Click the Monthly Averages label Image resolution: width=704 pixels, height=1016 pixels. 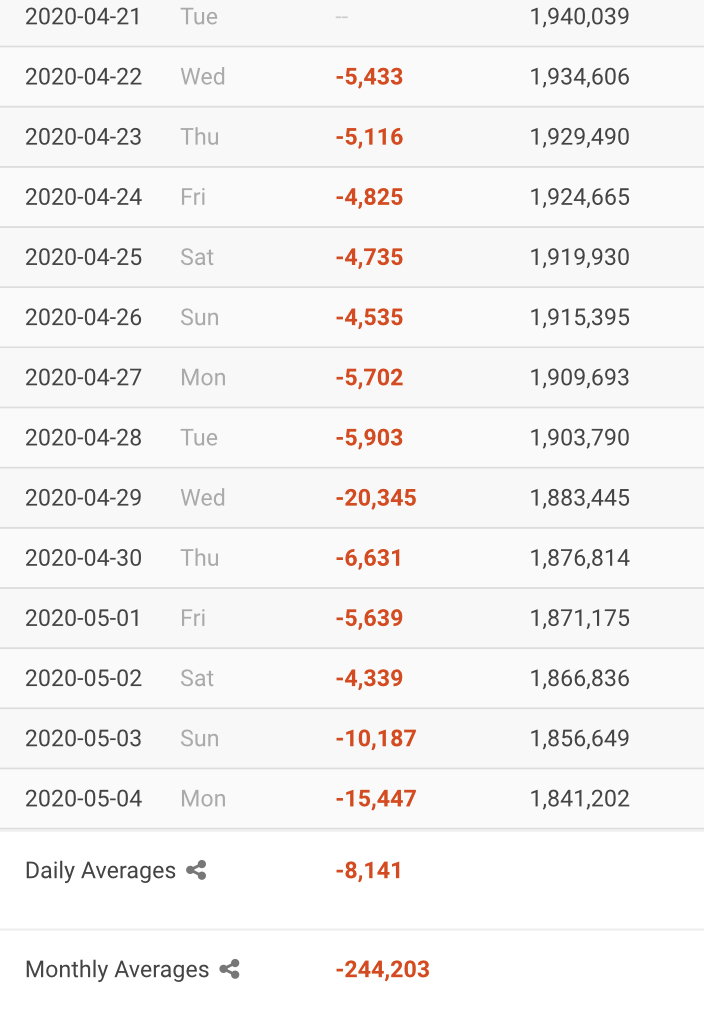(117, 969)
